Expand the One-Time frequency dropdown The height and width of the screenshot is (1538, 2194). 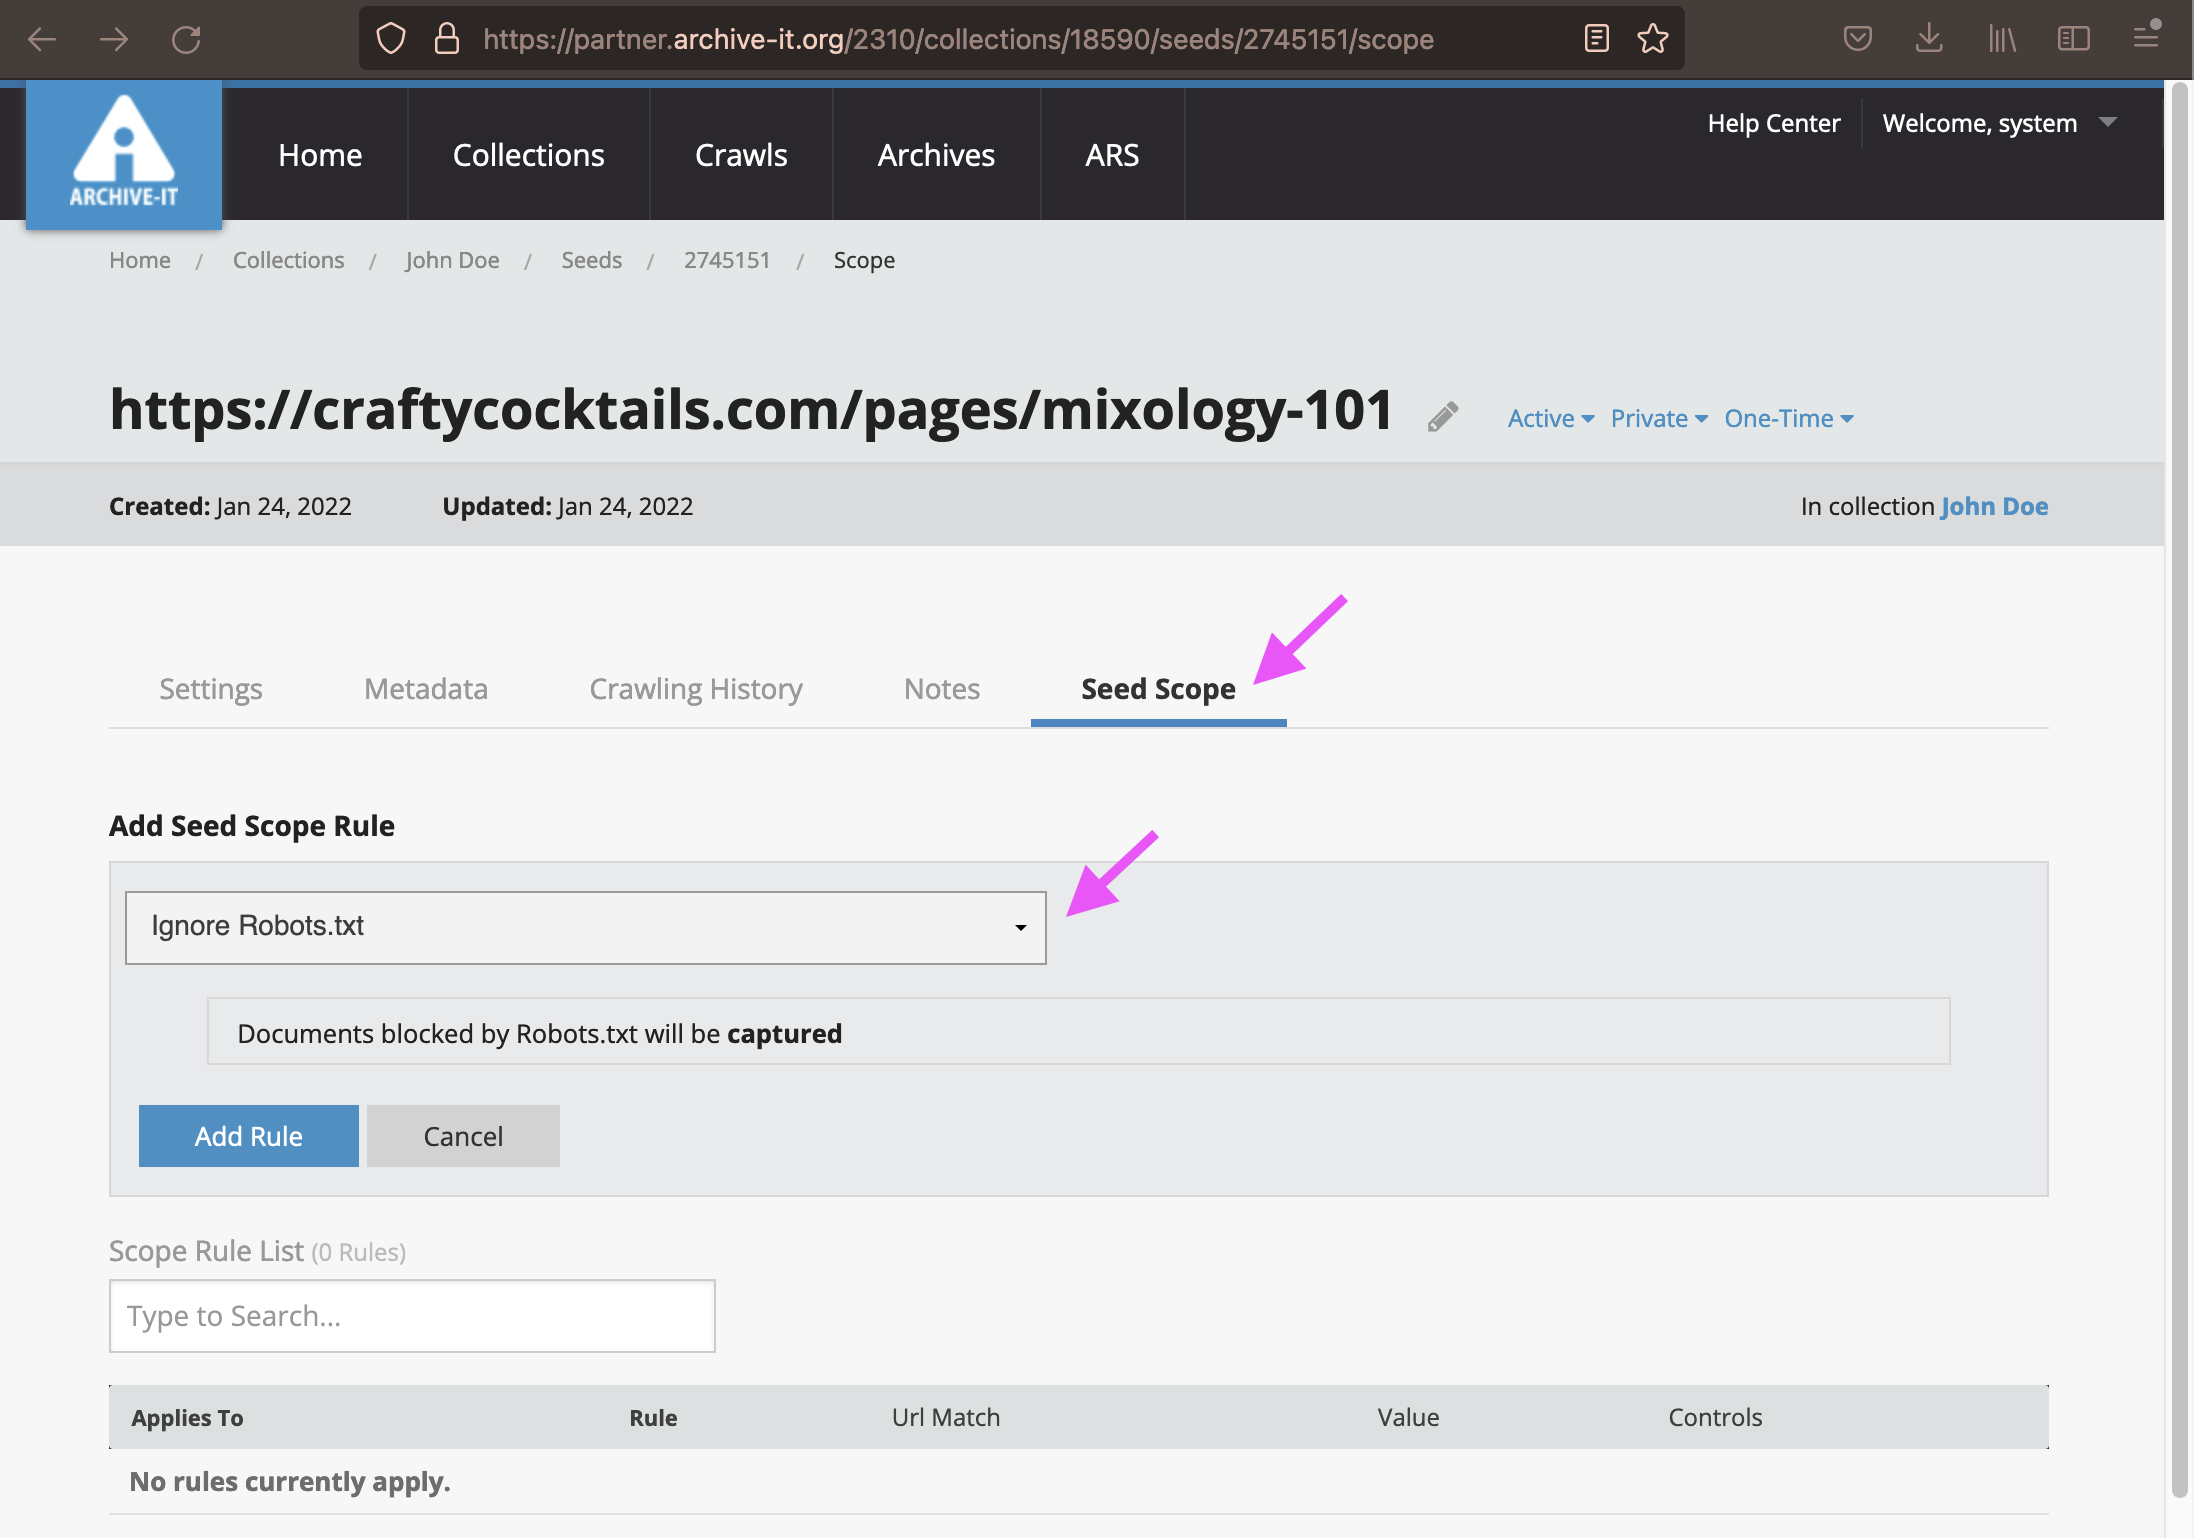(x=1788, y=418)
